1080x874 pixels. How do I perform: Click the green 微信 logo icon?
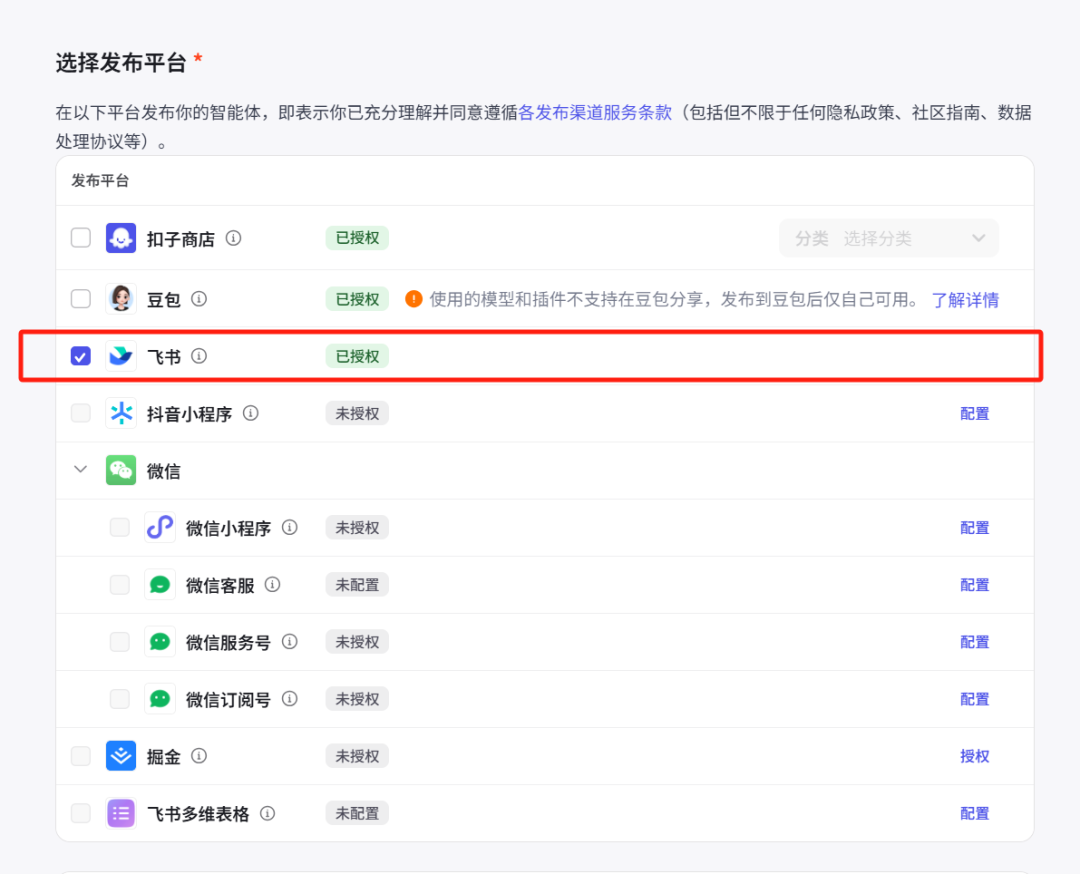pyautogui.click(x=121, y=470)
